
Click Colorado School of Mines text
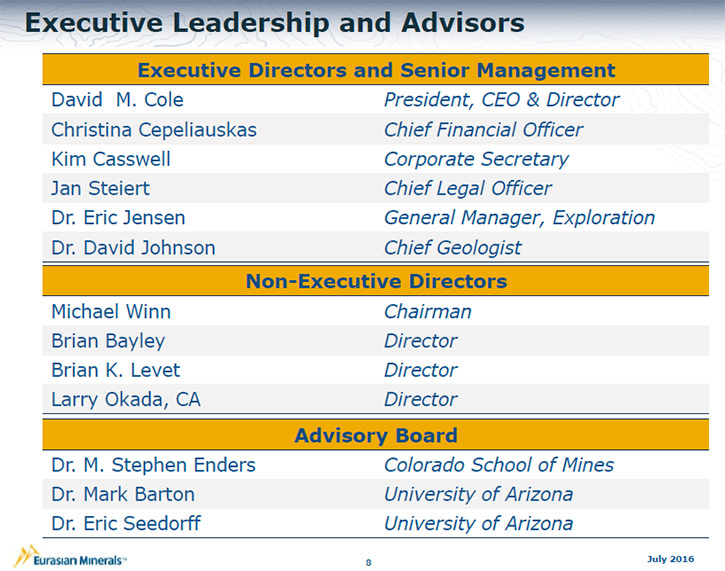499,465
